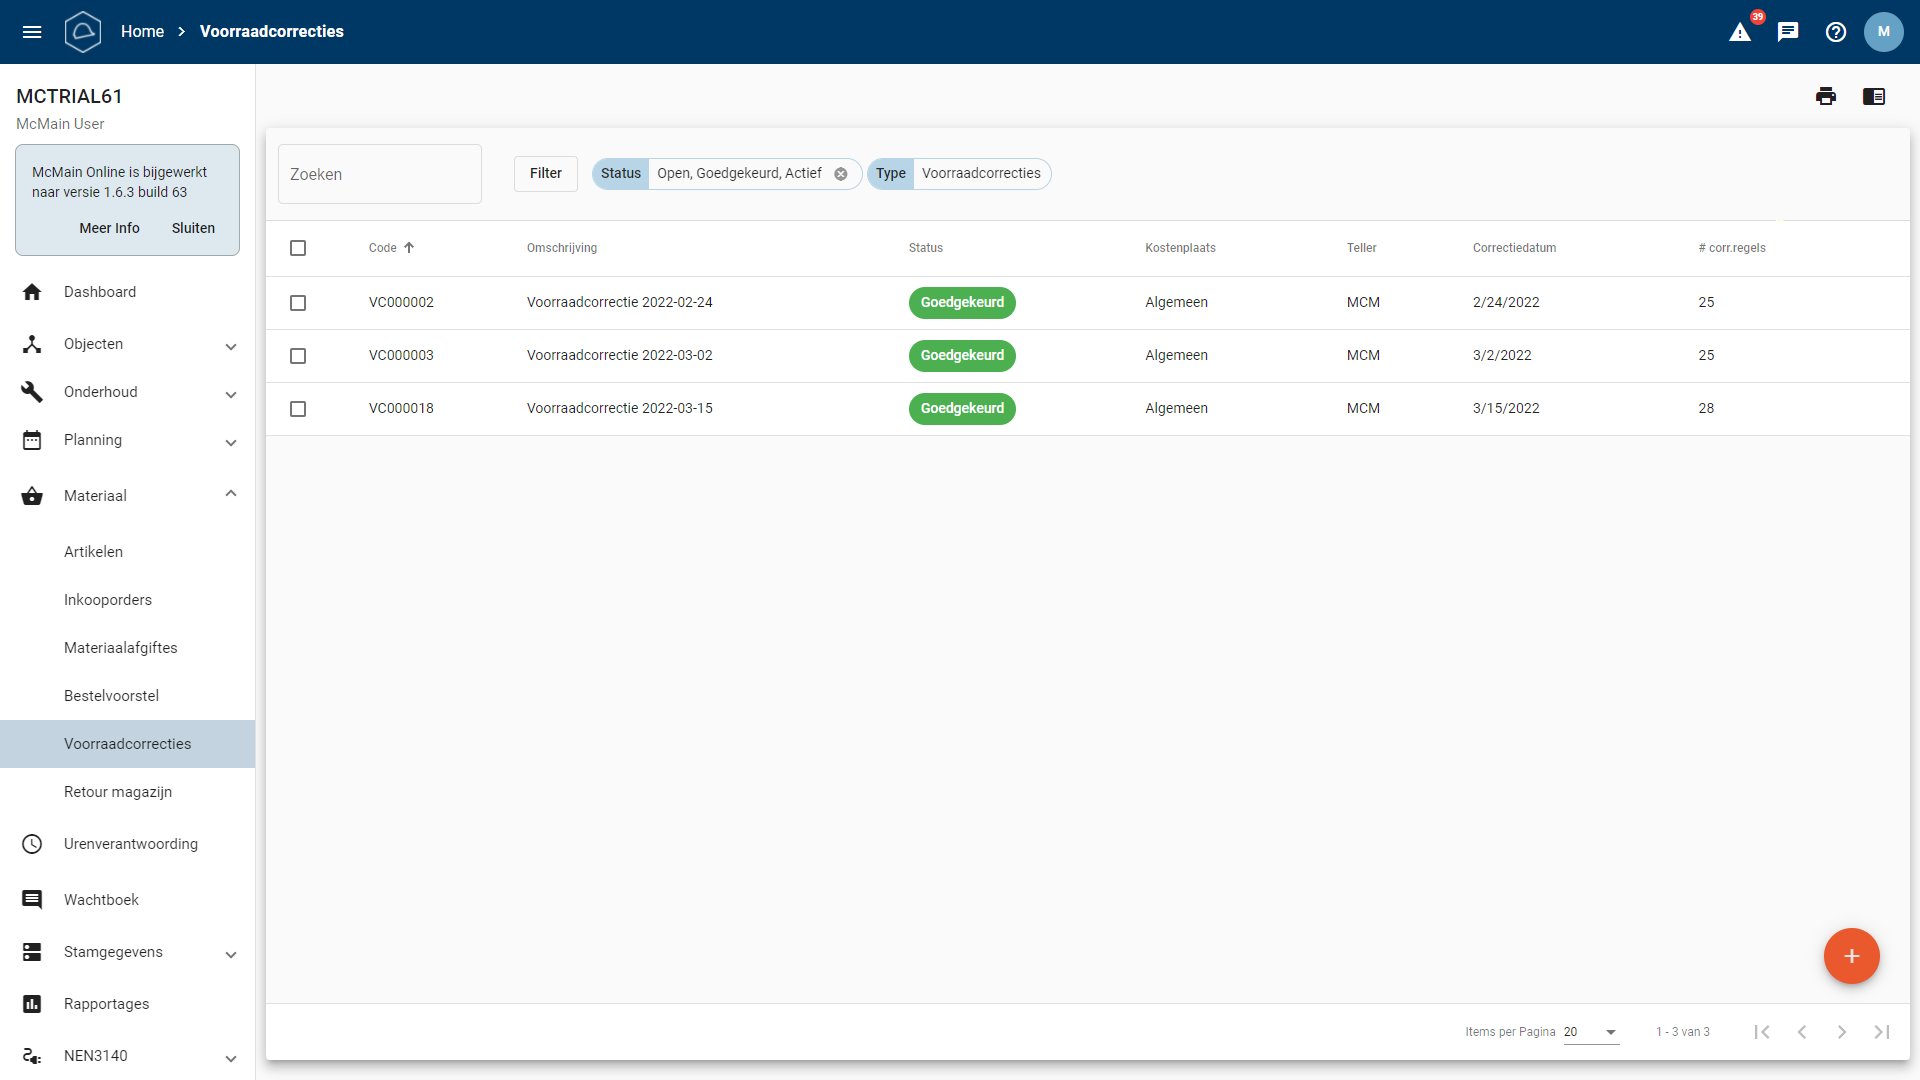Check the box for VC000002 row
Screen dimensions: 1920x1080
(298, 303)
